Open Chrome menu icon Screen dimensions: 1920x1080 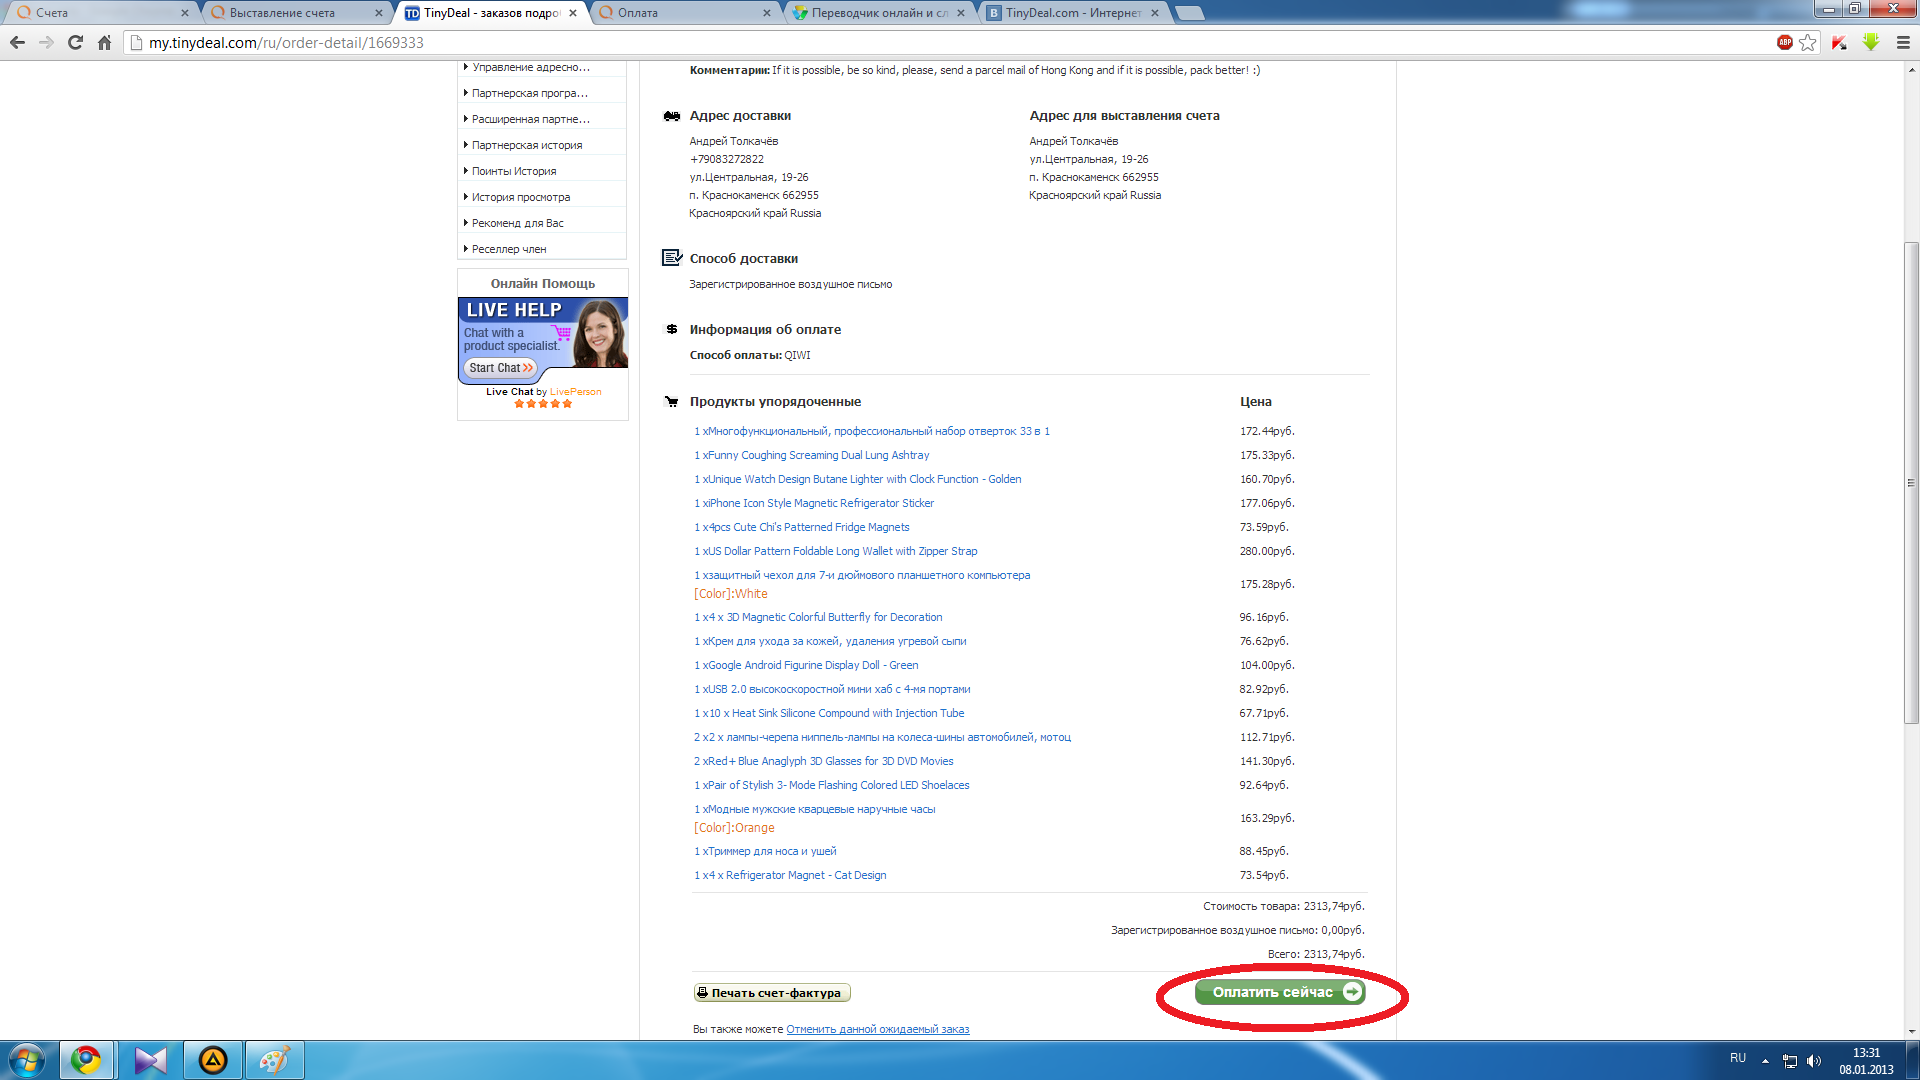click(x=1903, y=42)
